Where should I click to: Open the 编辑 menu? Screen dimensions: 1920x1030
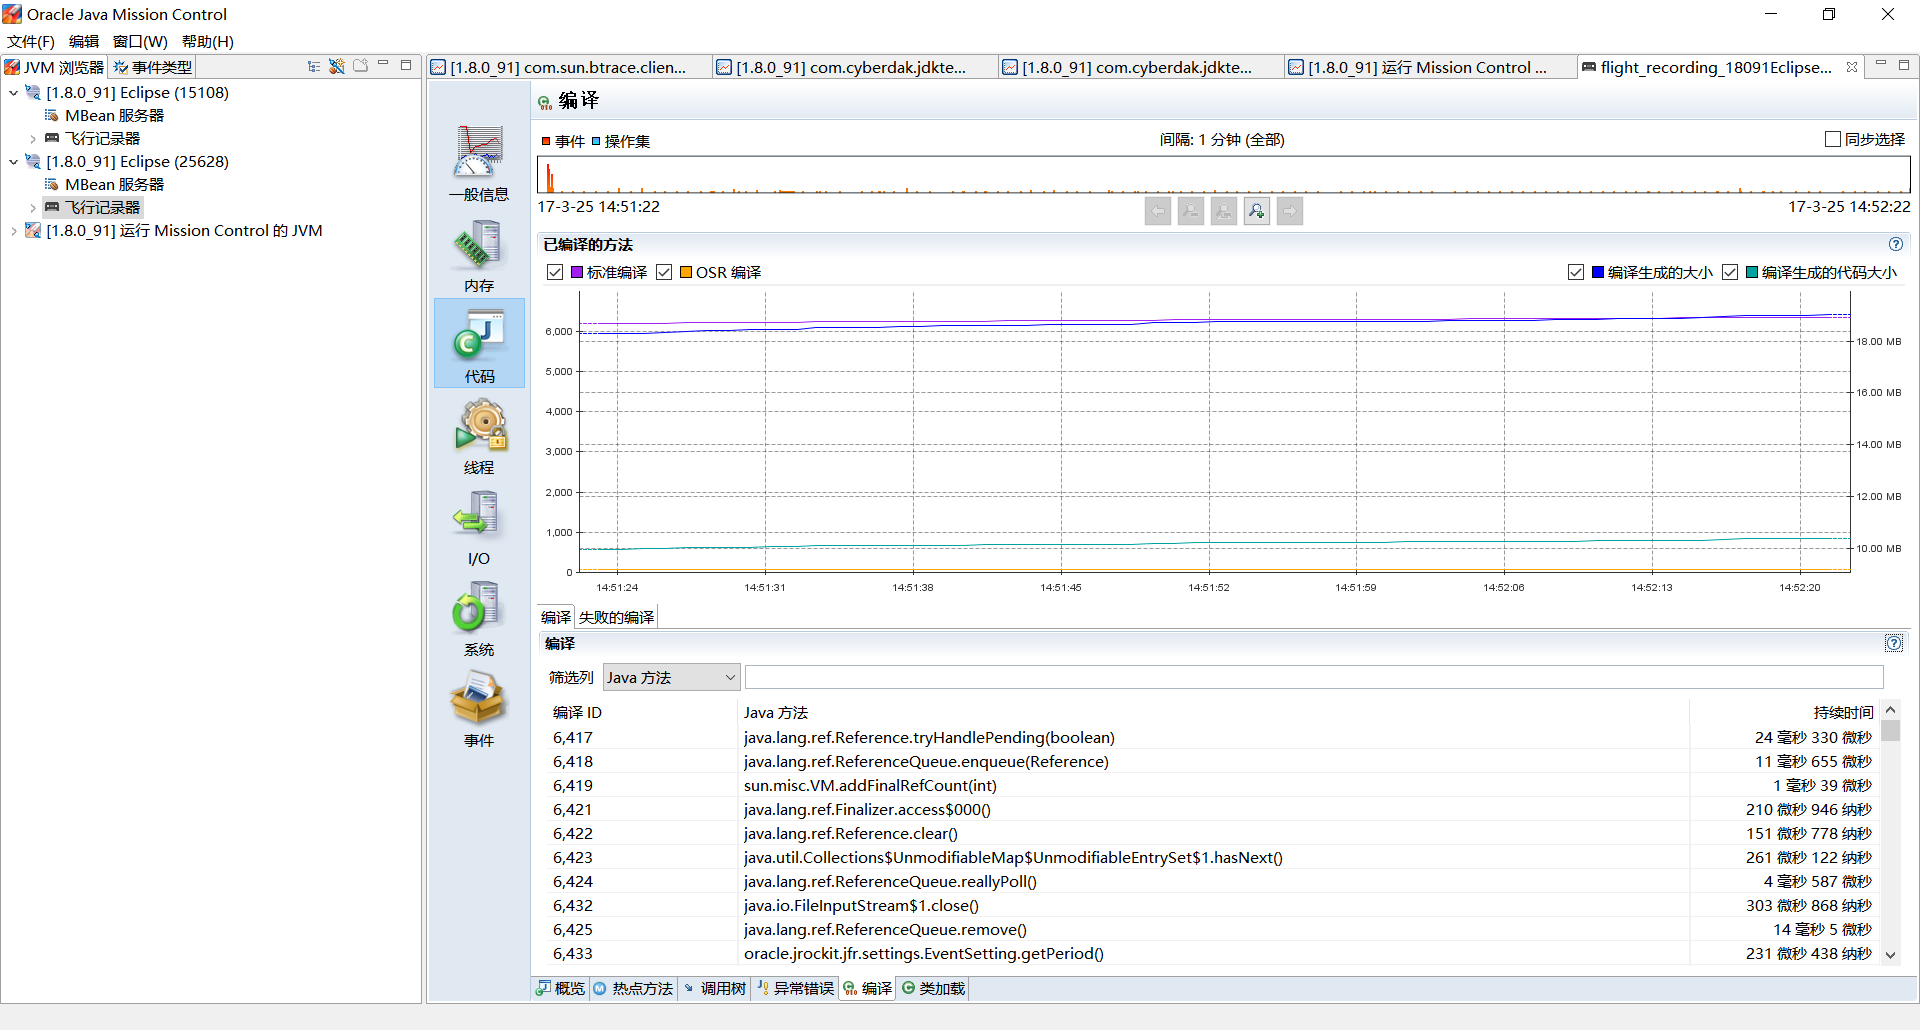tap(84, 41)
